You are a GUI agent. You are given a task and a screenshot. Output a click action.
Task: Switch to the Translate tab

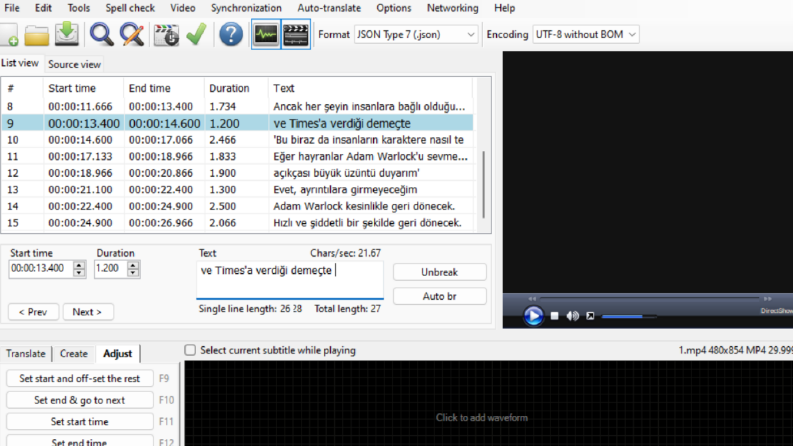click(x=26, y=353)
